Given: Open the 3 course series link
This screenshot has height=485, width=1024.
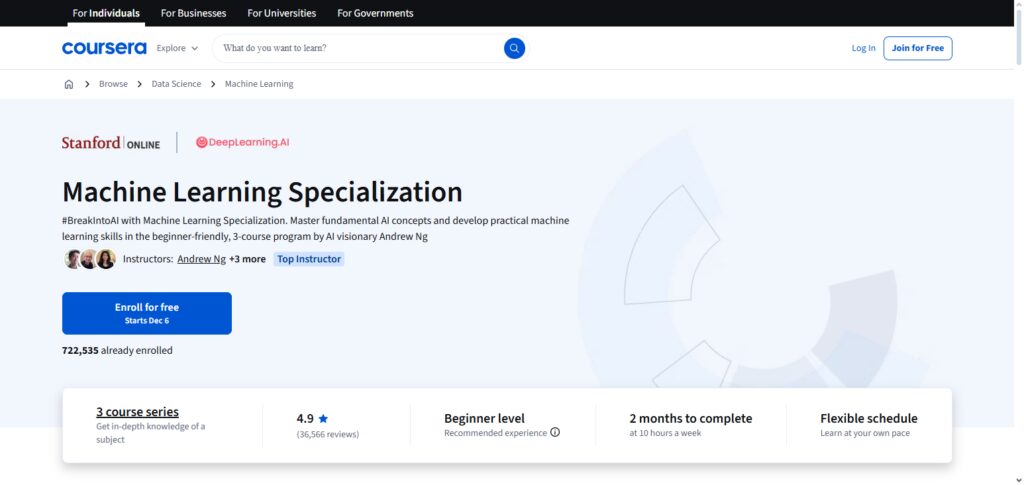Looking at the screenshot, I should pyautogui.click(x=137, y=412).
